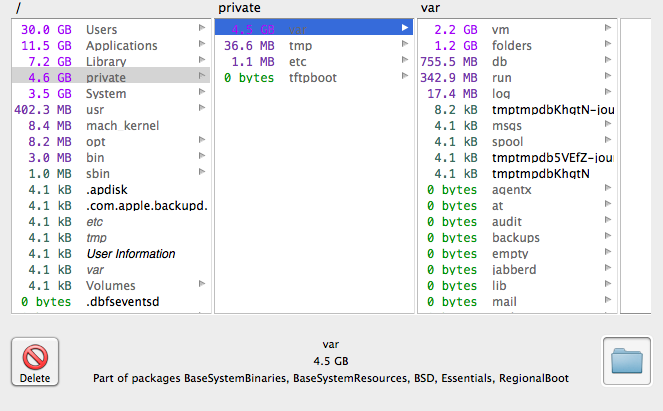Select the Library row
This screenshot has width=663, height=411.
click(111, 62)
